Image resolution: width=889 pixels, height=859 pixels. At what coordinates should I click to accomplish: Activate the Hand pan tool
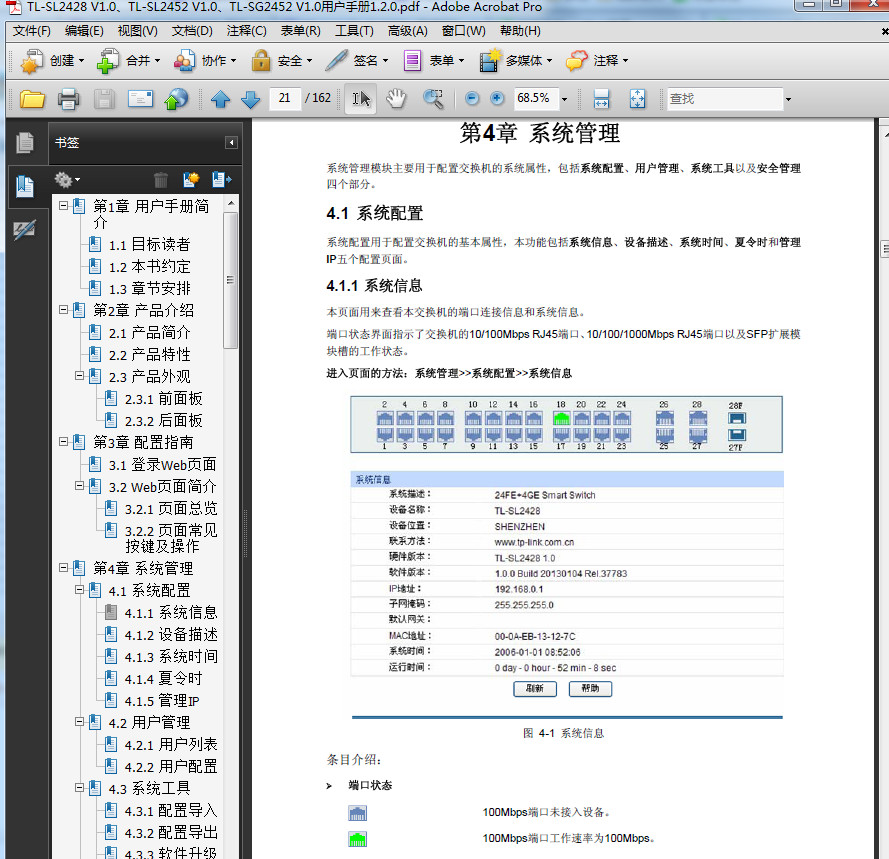tap(396, 99)
